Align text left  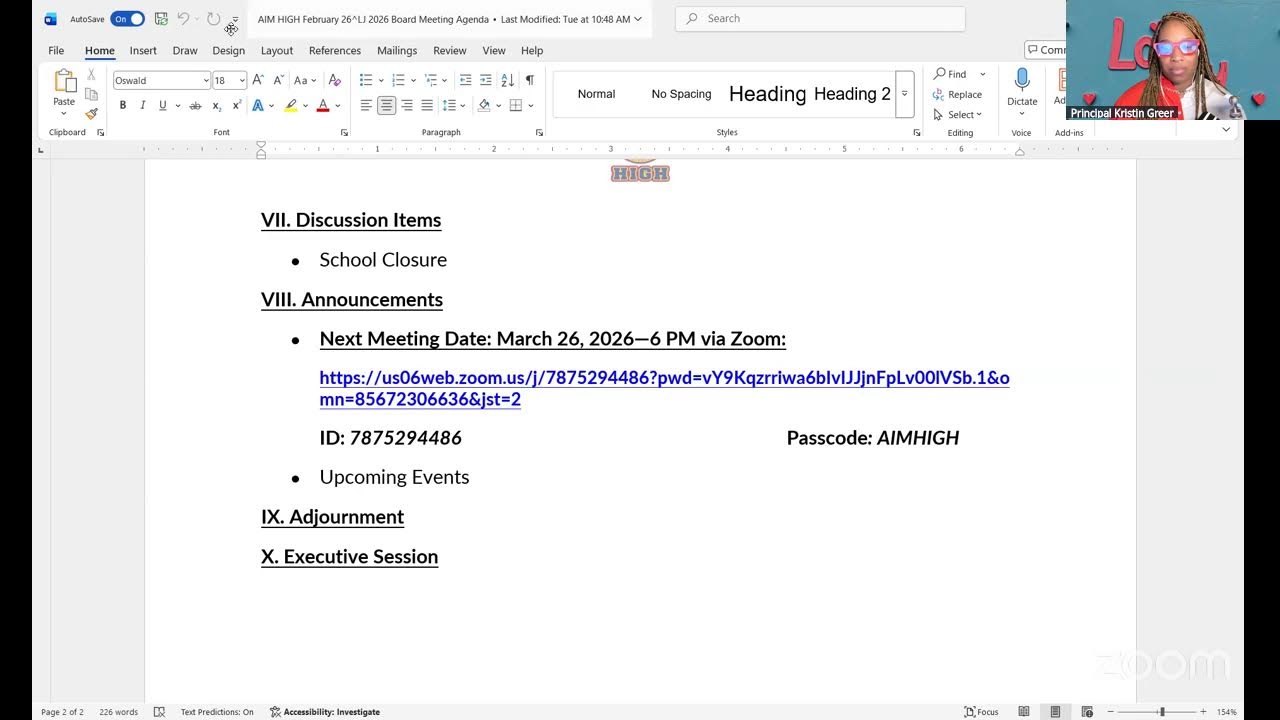pyautogui.click(x=366, y=105)
